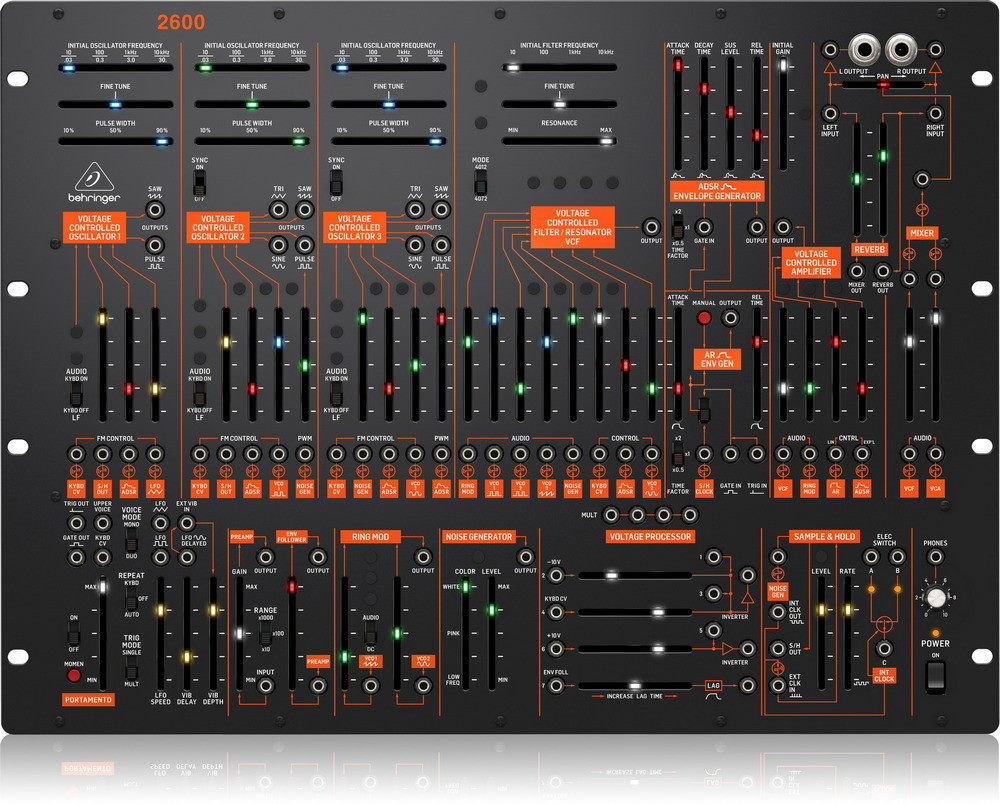
Task: Click the AR Env Gen OUTPUT jack
Action: 730,318
